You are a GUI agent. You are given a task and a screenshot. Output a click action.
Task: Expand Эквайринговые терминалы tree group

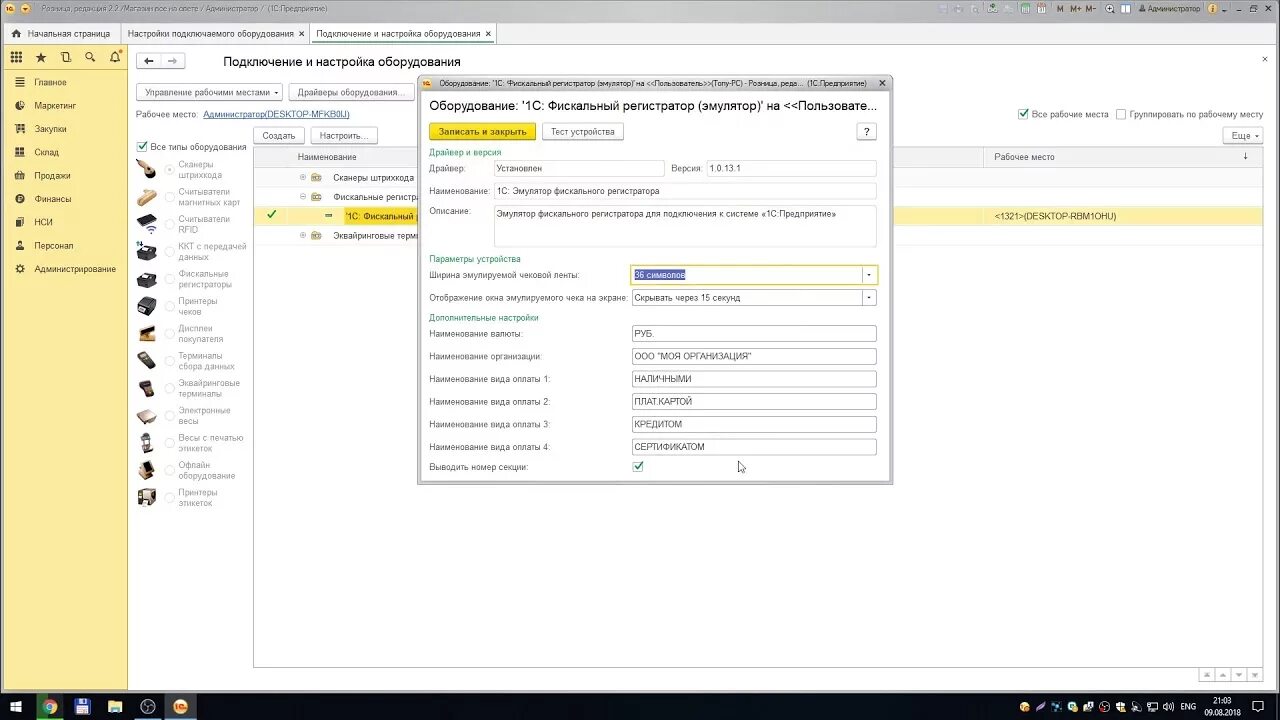click(303, 236)
